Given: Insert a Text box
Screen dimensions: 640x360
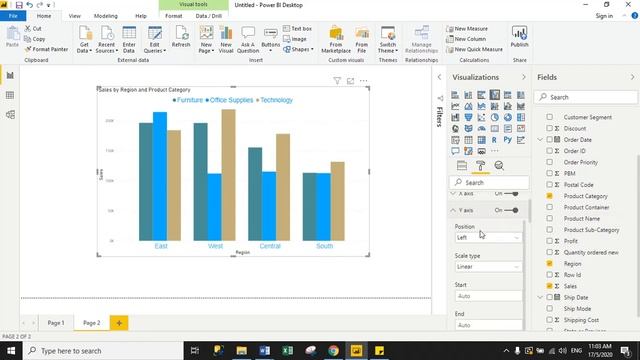Looking at the screenshot, I should click(x=298, y=29).
